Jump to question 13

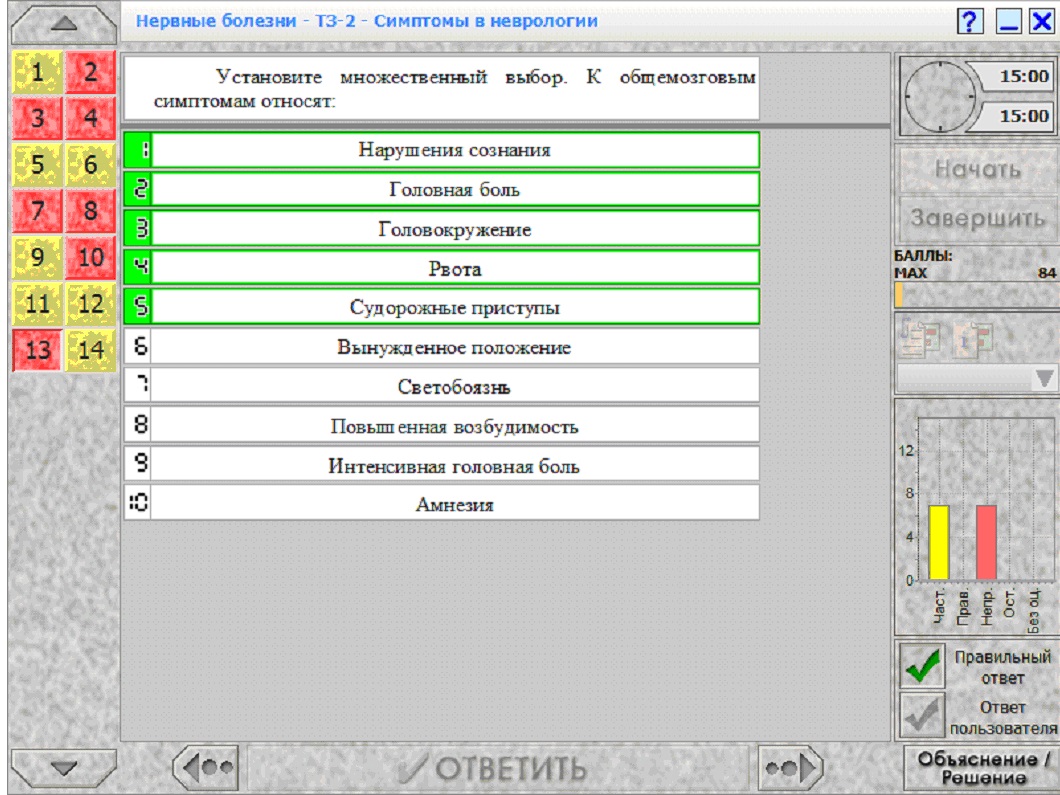pos(38,350)
